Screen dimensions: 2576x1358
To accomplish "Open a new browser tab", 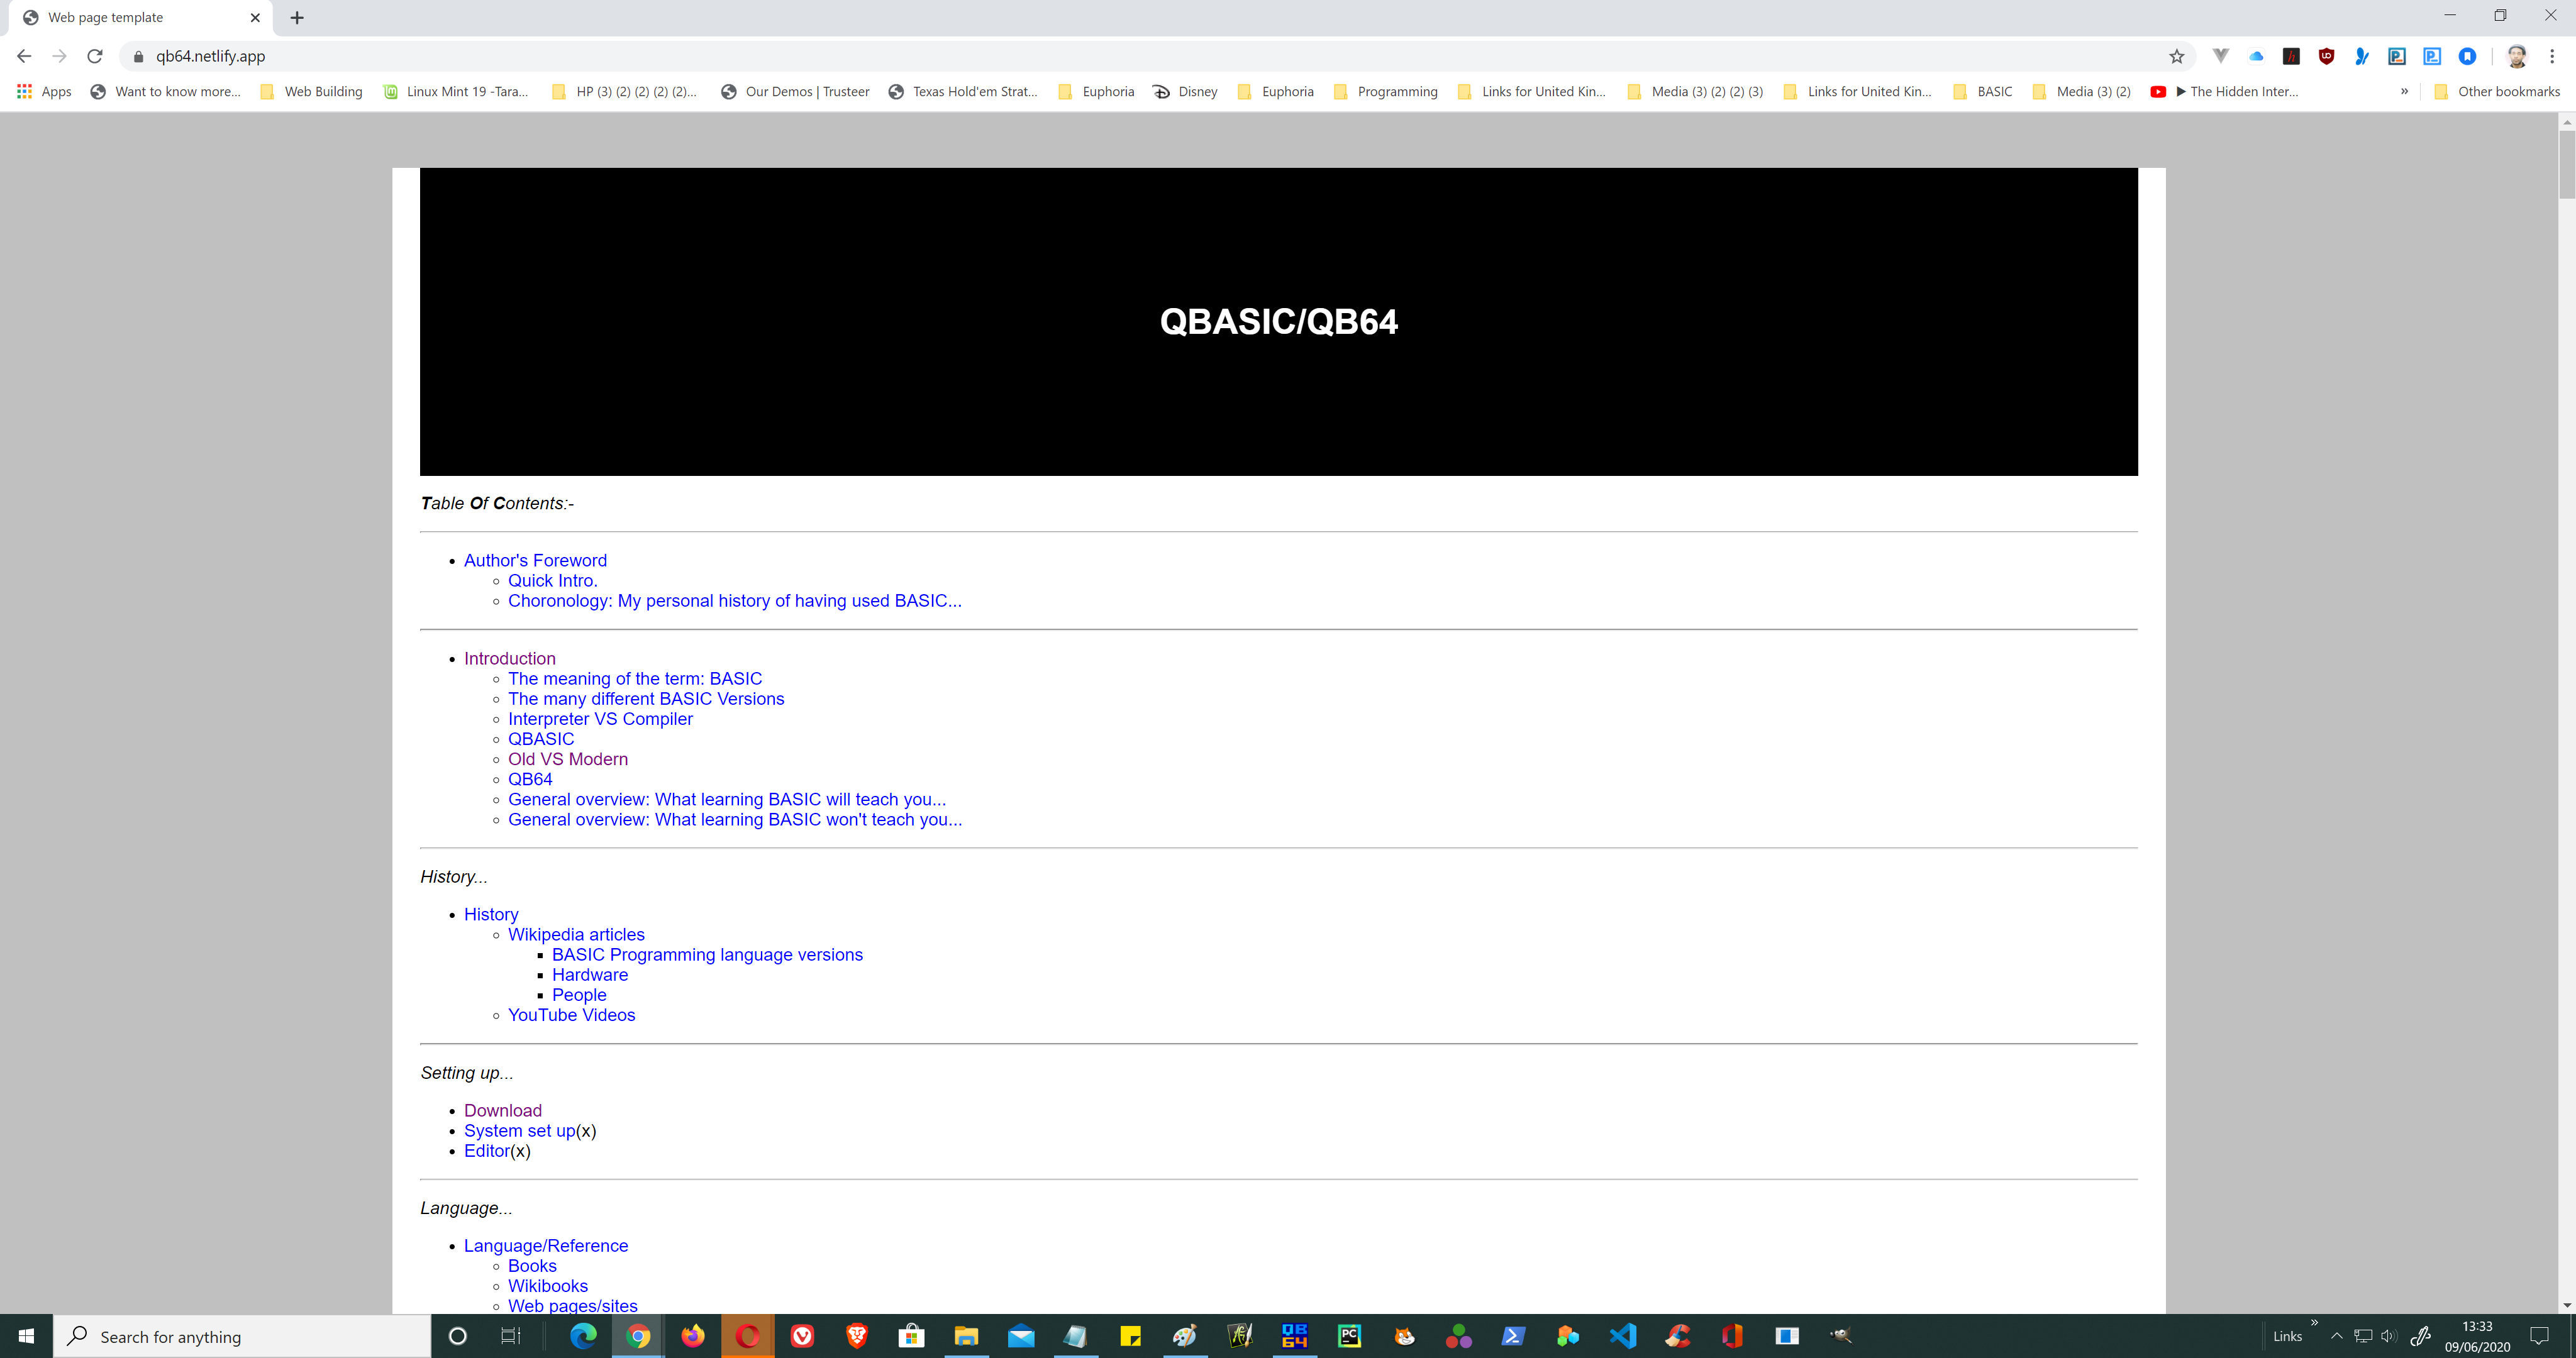I will tap(297, 17).
